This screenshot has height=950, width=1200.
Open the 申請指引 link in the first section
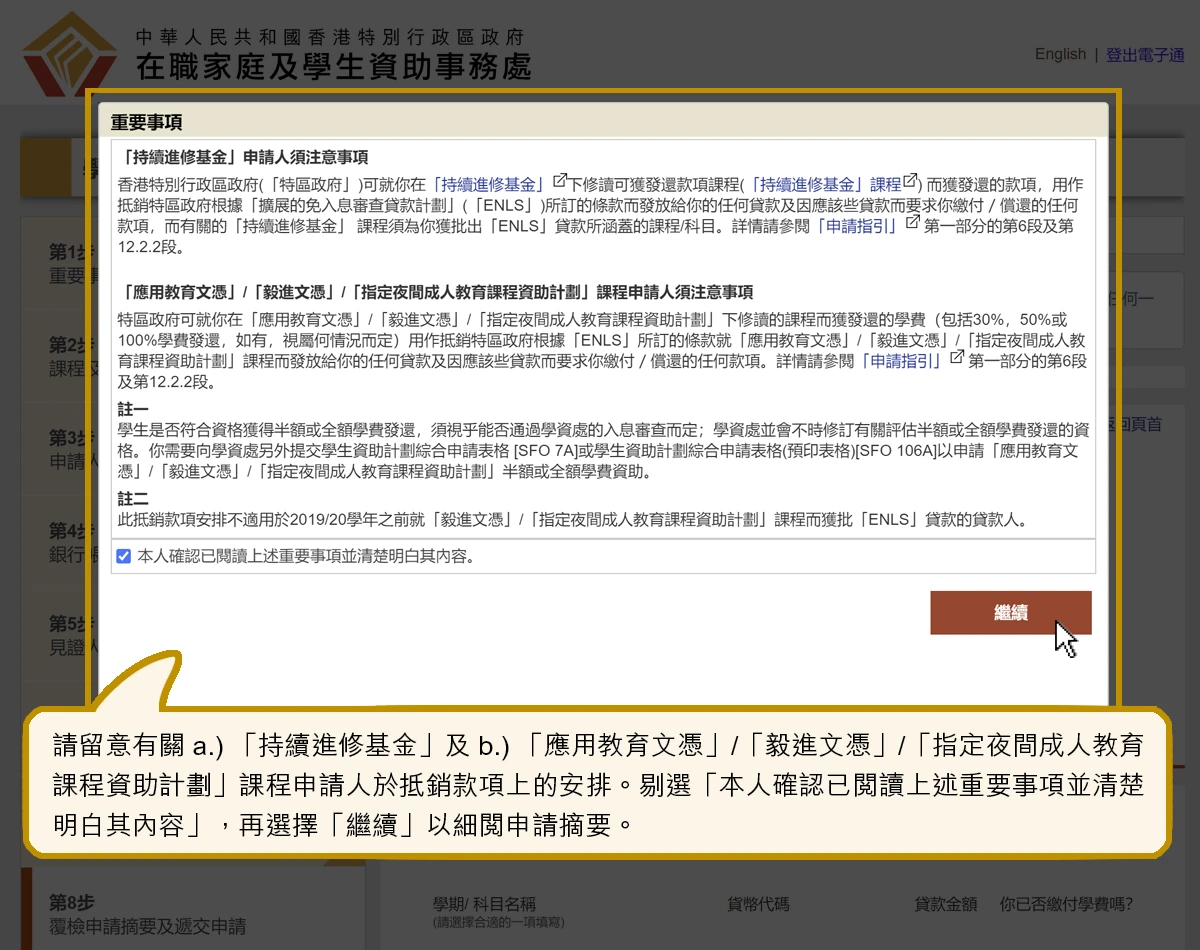tap(858, 226)
